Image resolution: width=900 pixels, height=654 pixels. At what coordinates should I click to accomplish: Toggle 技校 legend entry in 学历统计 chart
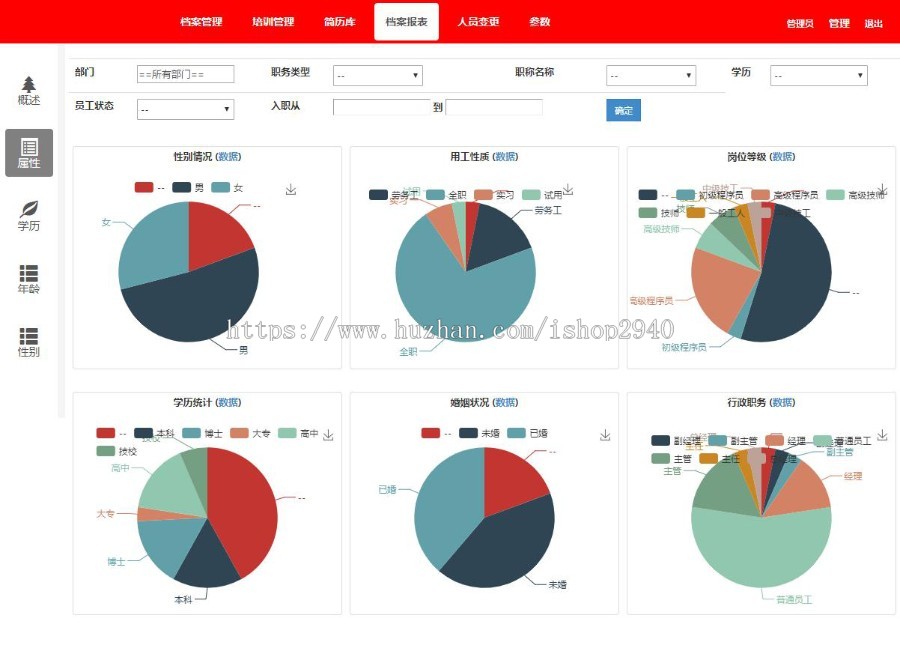pyautogui.click(x=117, y=451)
